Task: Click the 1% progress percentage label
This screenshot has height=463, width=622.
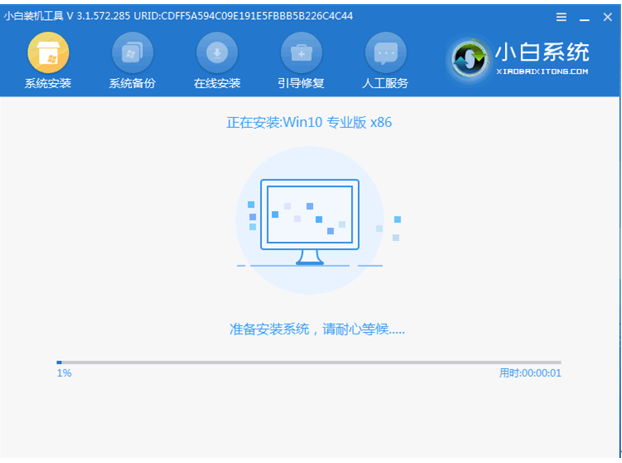Action: point(64,373)
